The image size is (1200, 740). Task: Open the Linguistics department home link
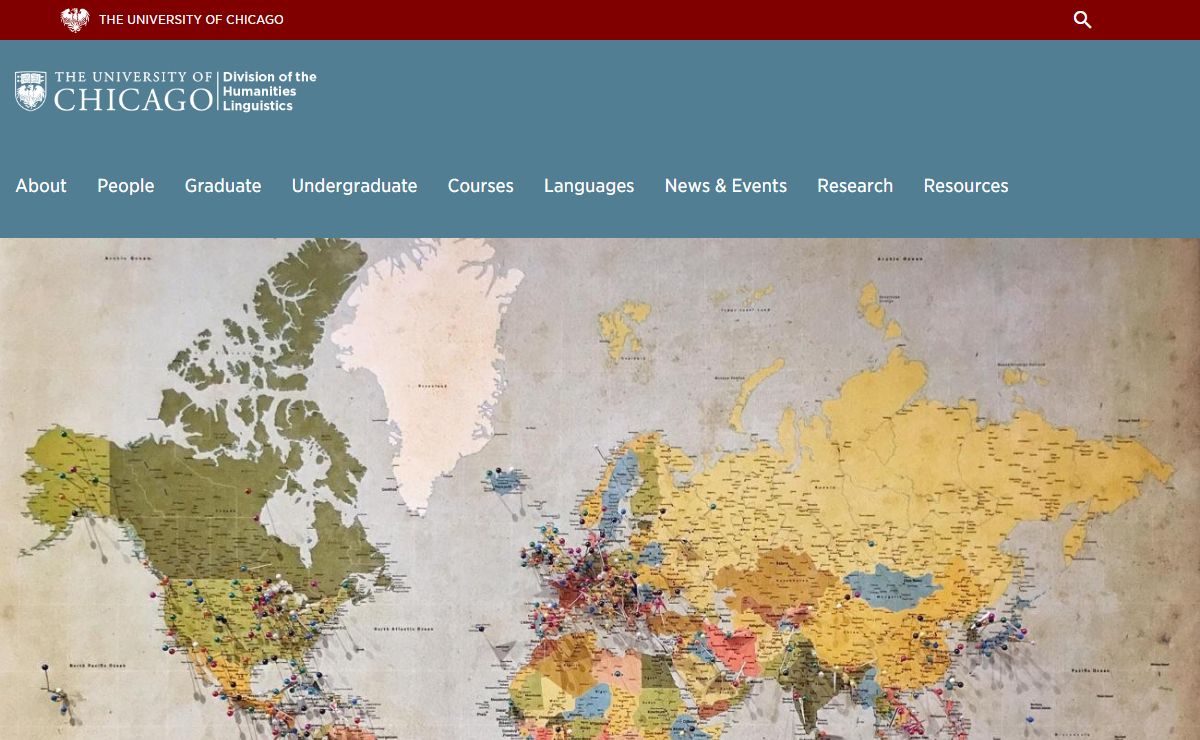click(258, 106)
